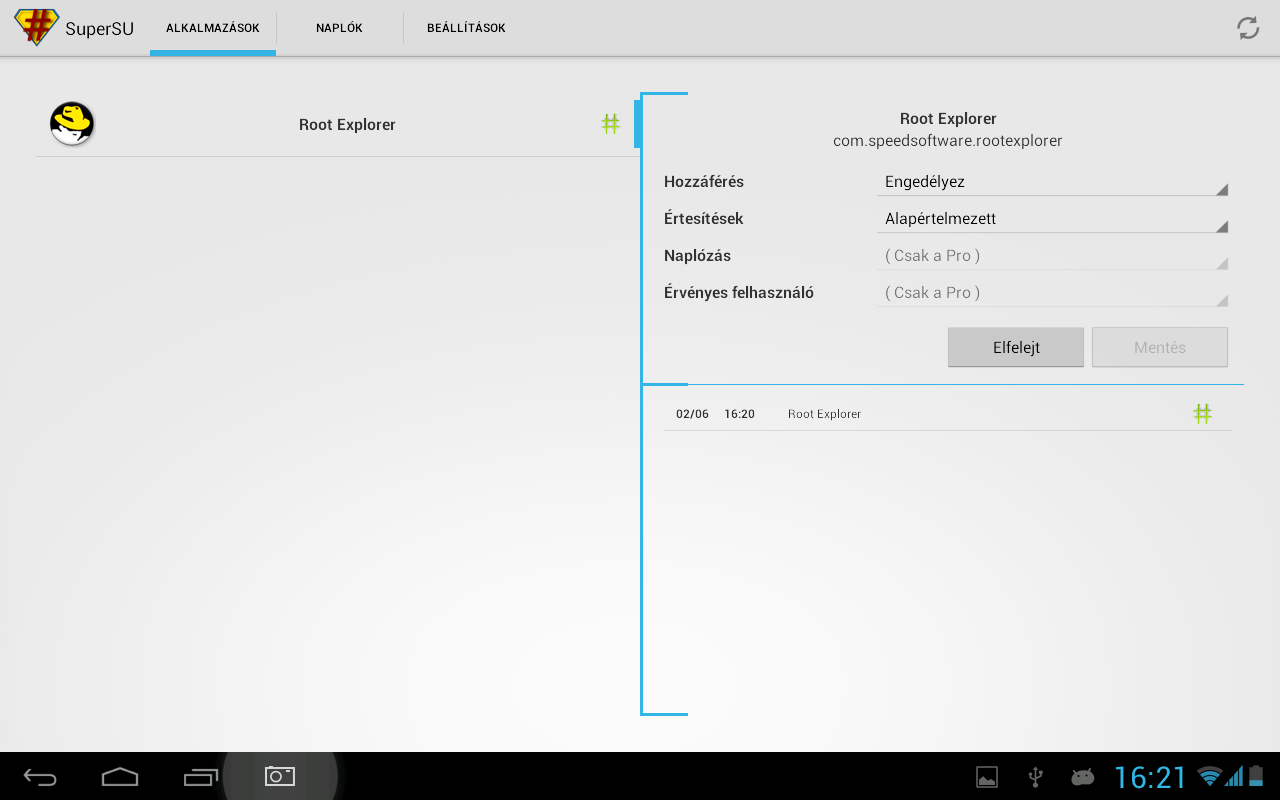The image size is (1280, 800).
Task: Open Értesítések dropdown showing Alapértelmezett
Action: (1052, 219)
